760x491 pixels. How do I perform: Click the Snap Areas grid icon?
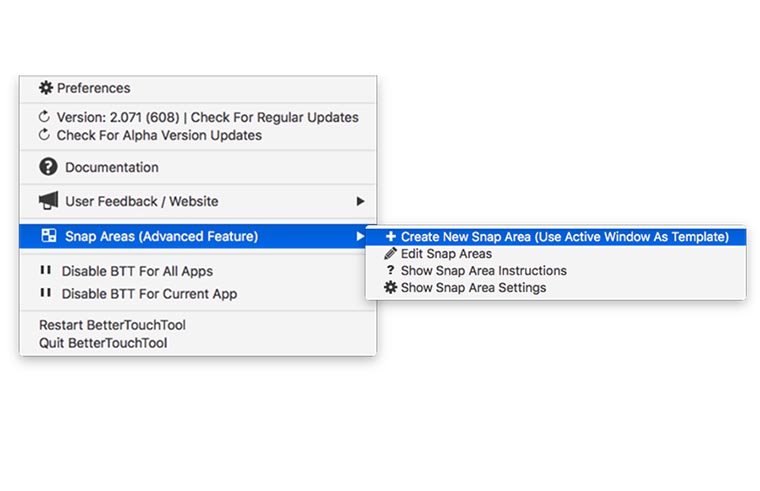click(x=48, y=236)
